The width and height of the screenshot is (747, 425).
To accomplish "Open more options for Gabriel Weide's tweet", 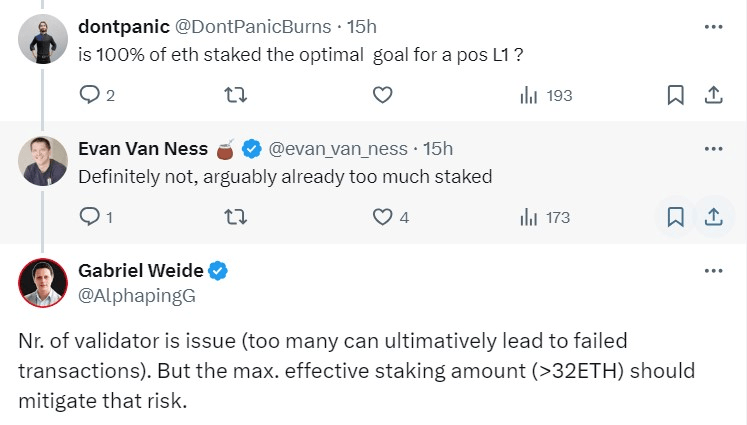I will [713, 271].
